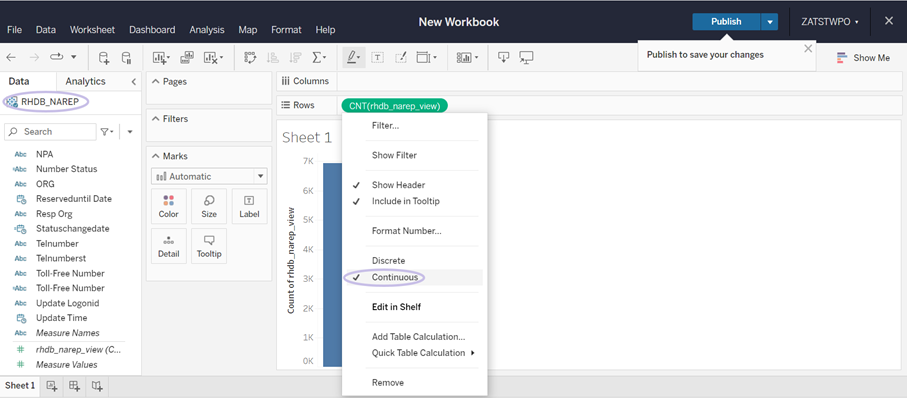Collapse the Filters card
Image resolution: width=907 pixels, height=398 pixels.
155,119
